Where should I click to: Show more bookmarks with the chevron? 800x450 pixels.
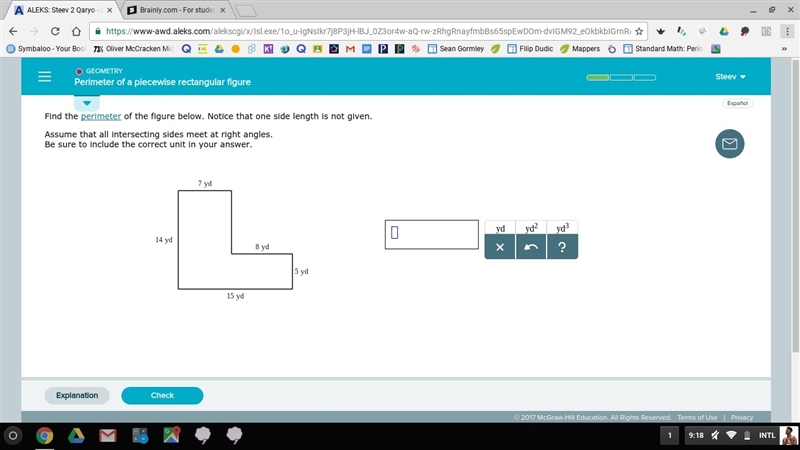(784, 49)
